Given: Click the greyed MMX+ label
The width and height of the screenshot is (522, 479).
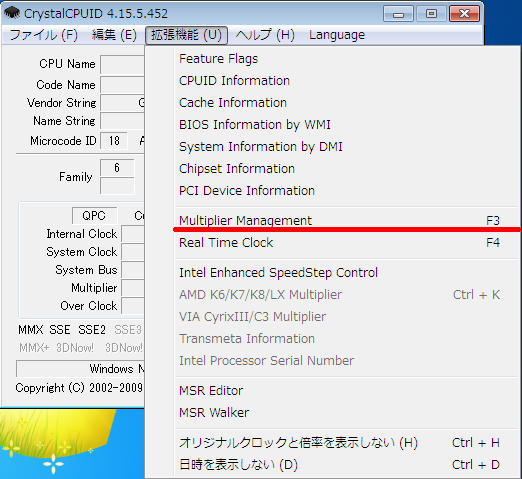Looking at the screenshot, I should [x=34, y=348].
